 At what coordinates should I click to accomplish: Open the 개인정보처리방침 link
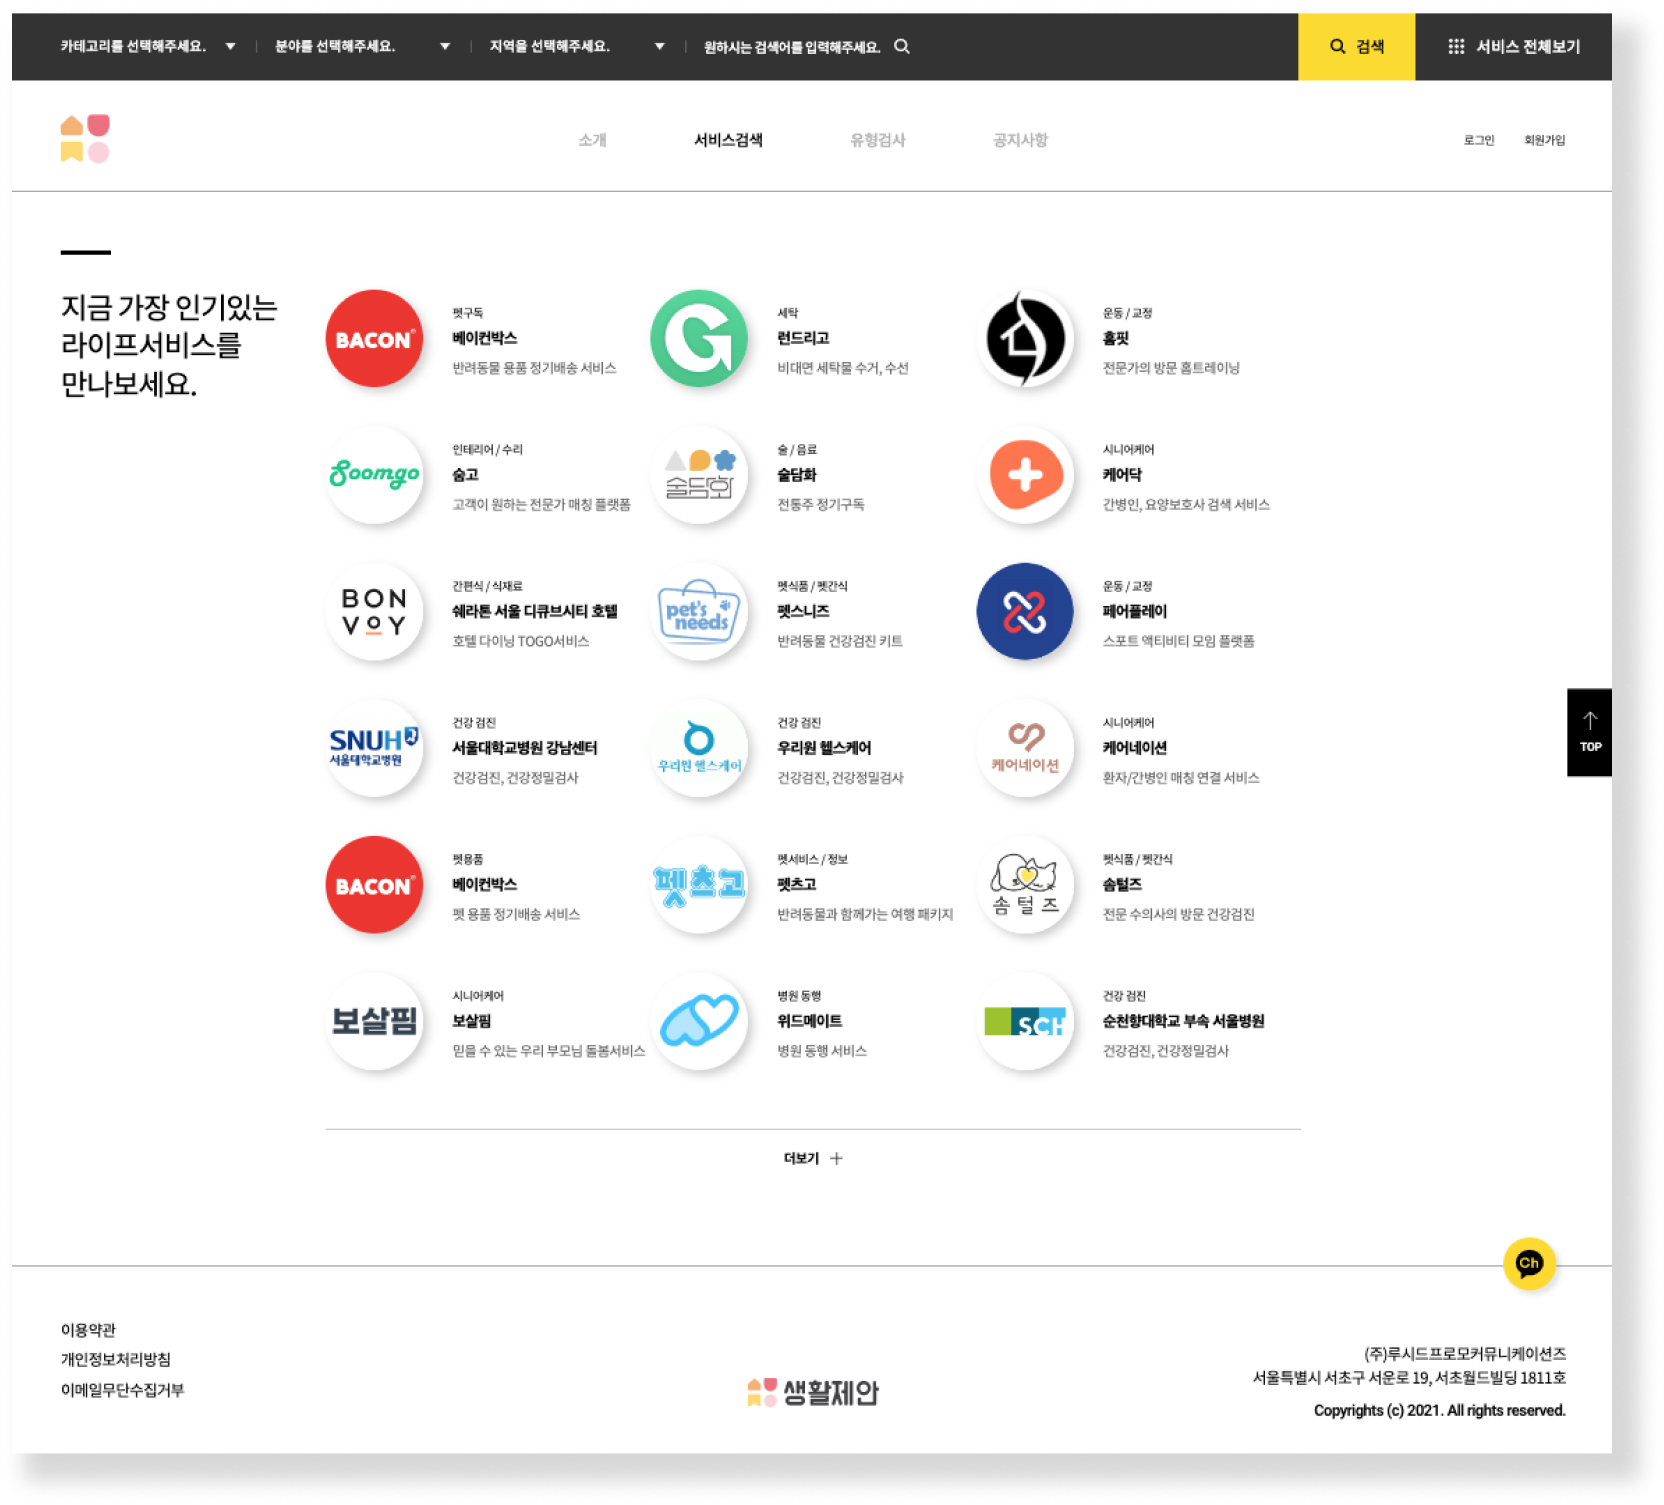(115, 1359)
